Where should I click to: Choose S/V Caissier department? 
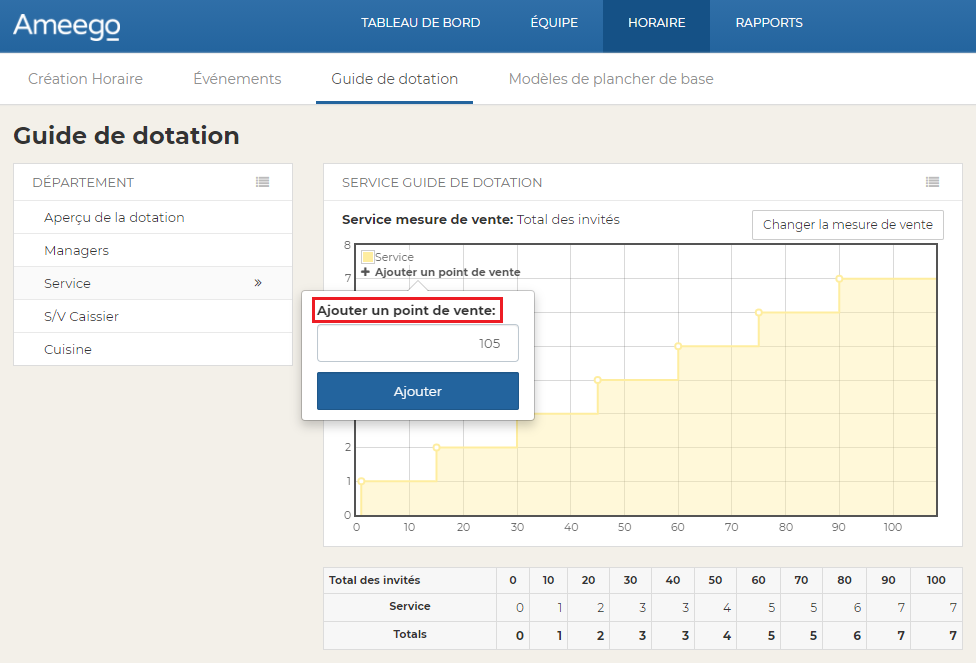[x=81, y=316]
